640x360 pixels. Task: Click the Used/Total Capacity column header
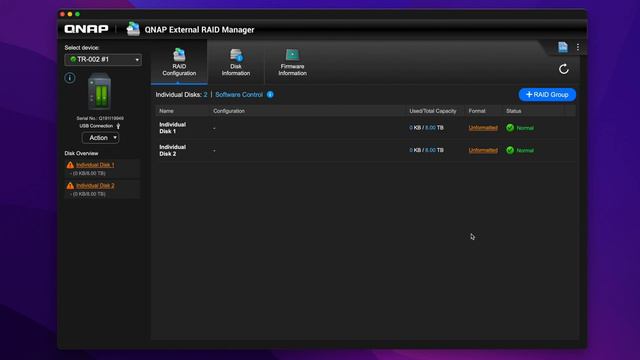(433, 111)
